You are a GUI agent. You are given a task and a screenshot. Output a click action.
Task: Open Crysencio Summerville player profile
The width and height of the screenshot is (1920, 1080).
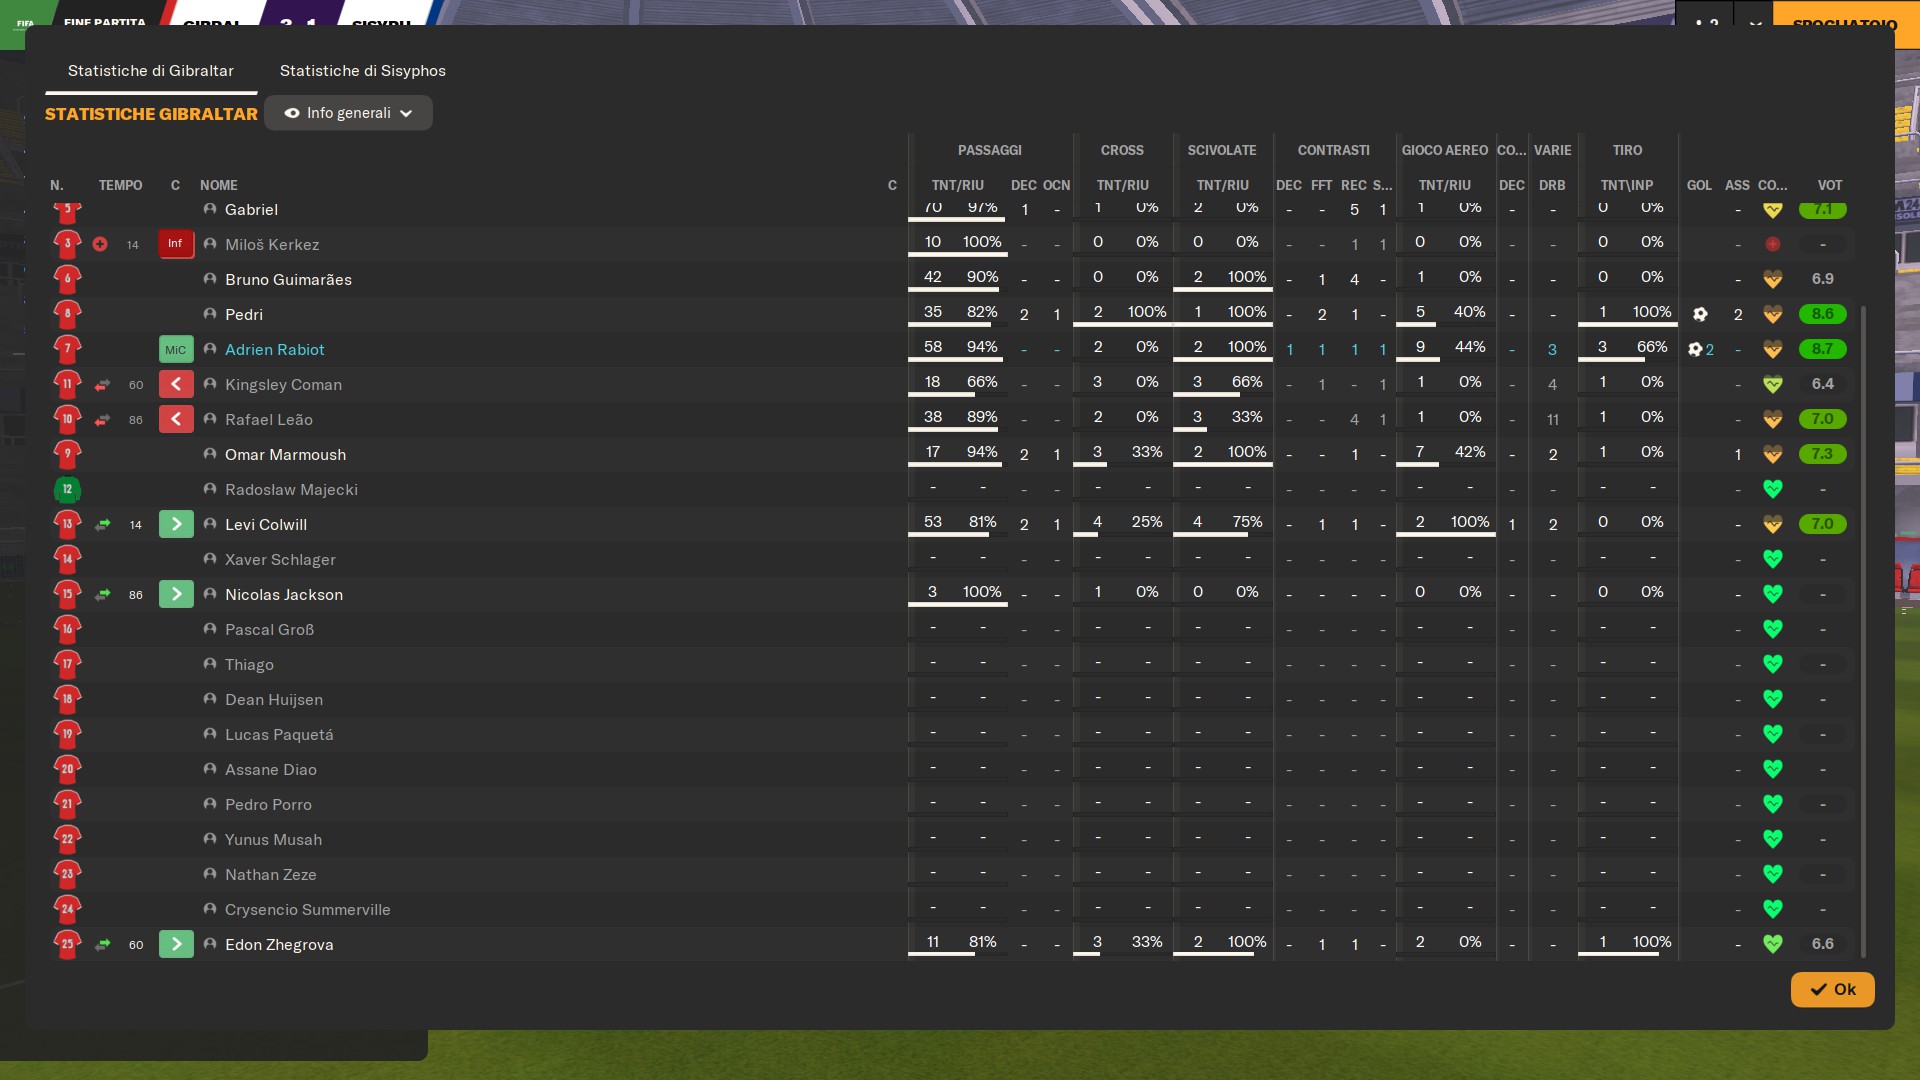click(308, 910)
